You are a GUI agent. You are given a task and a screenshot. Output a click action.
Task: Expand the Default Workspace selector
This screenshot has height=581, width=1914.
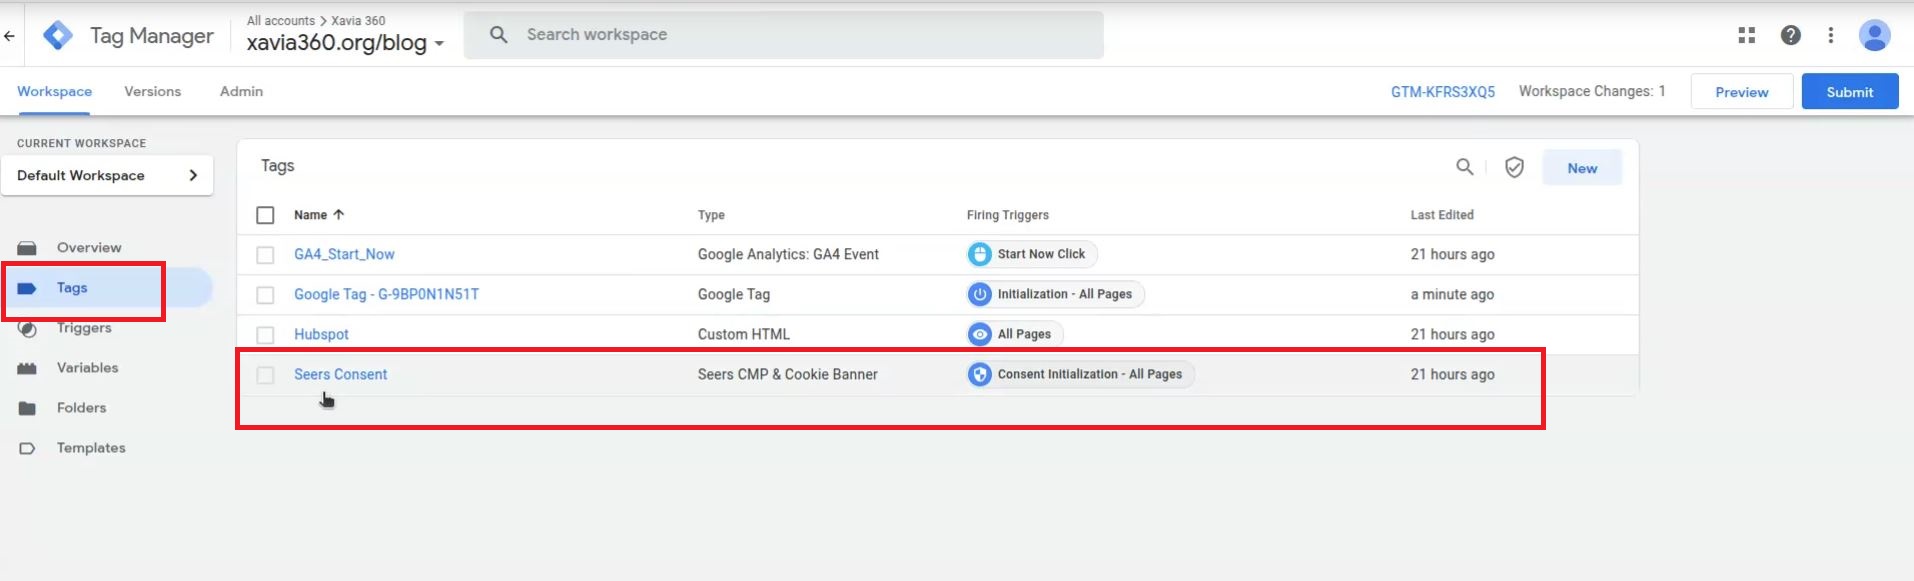[107, 175]
